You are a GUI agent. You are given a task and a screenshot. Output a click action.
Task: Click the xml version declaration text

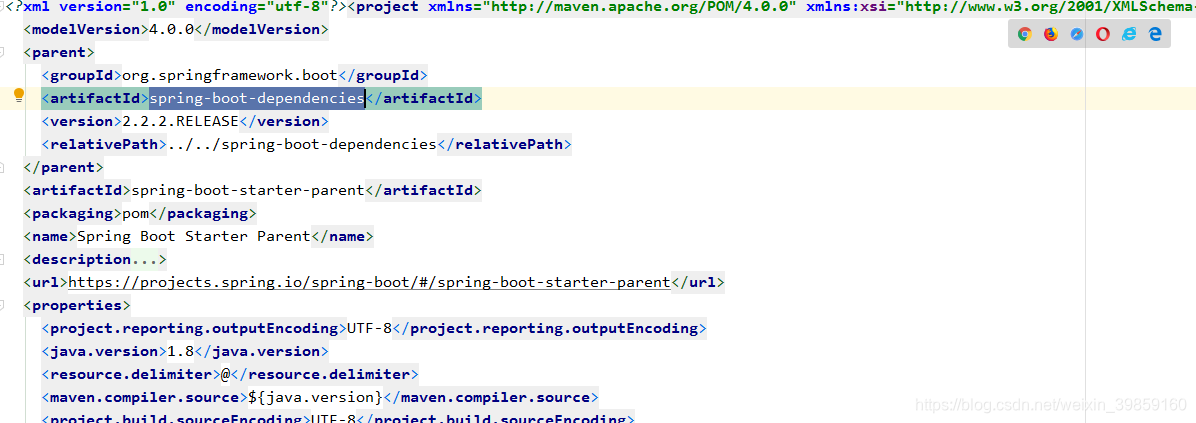pos(176,8)
